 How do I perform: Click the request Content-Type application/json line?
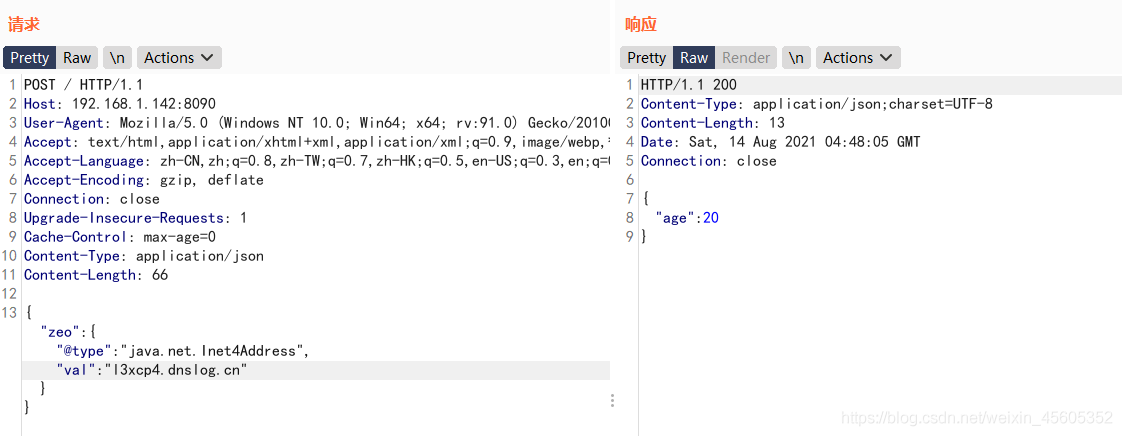pos(144,256)
